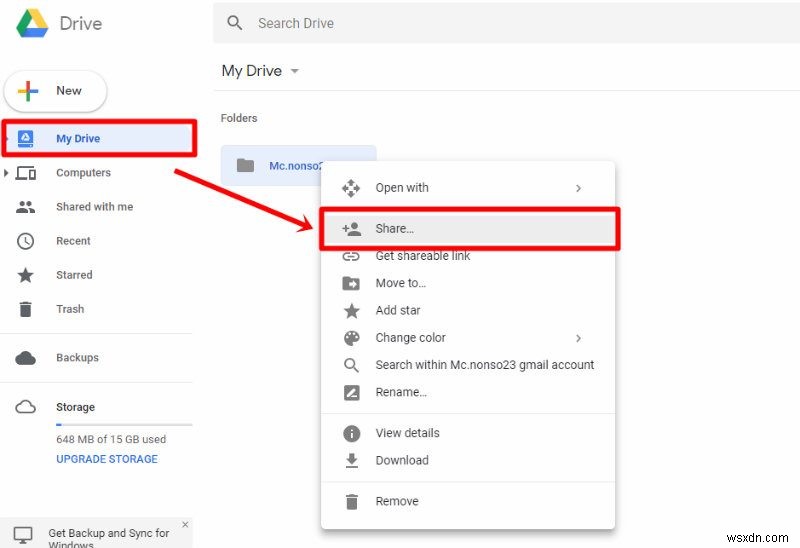Image resolution: width=800 pixels, height=548 pixels.
Task: Click the Add star icon in menu
Action: pyautogui.click(x=352, y=311)
